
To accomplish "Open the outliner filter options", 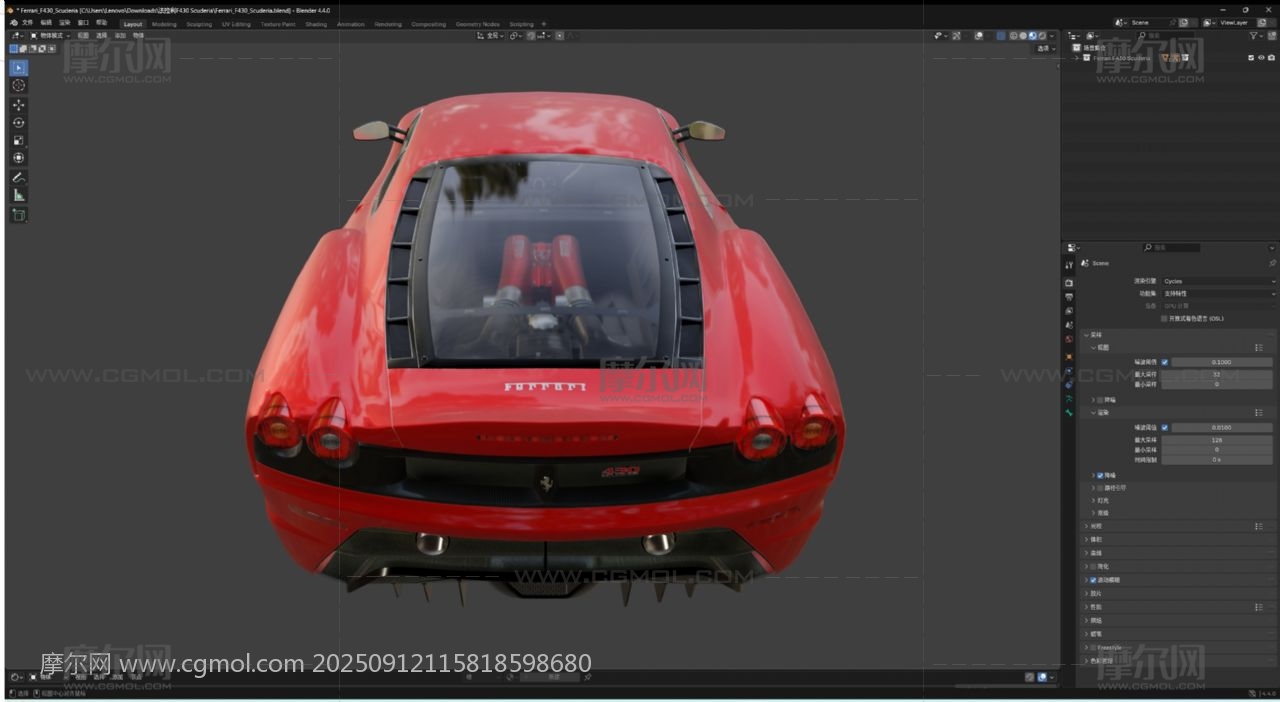I will [x=1255, y=36].
